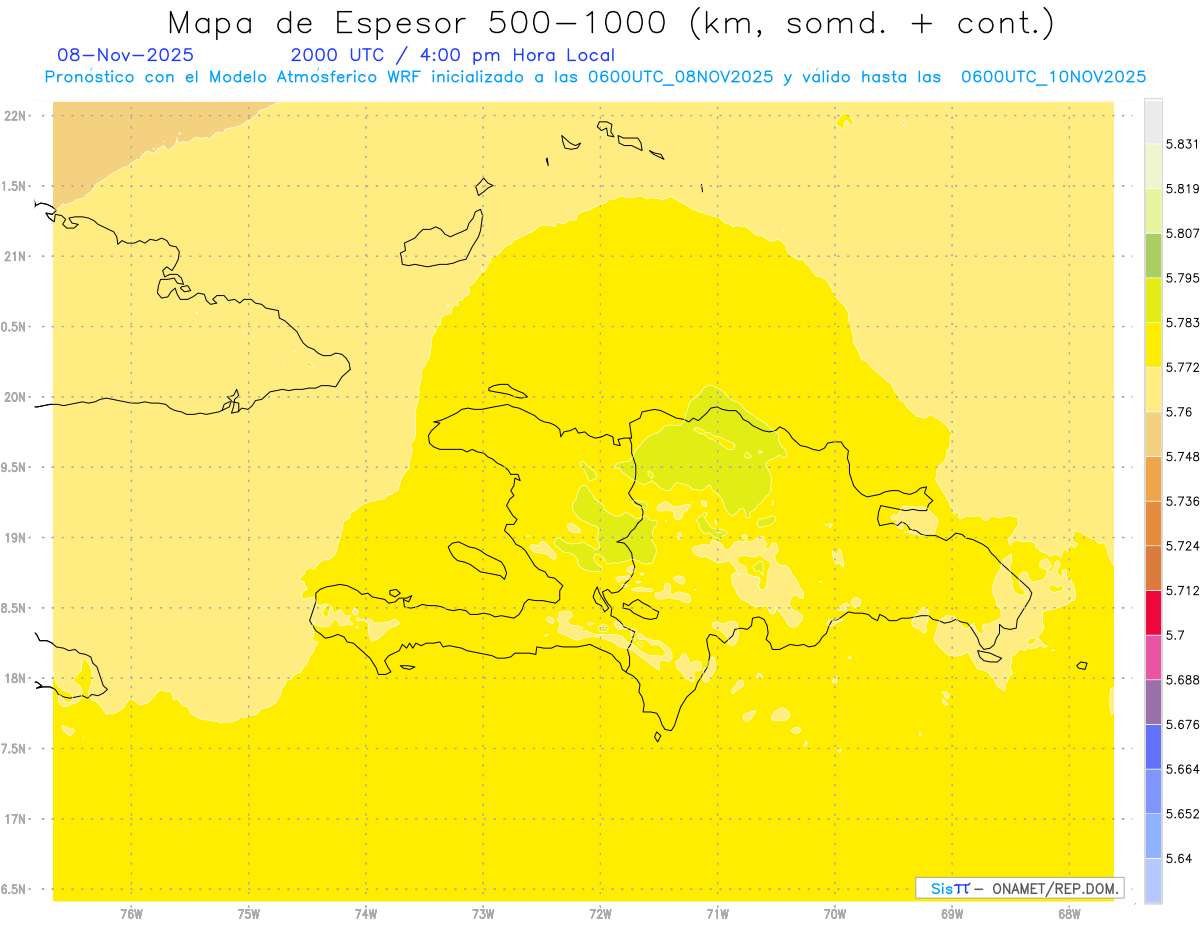This screenshot has height=927, width=1200.
Task: Click the "76W" longitude label
Action: [x=131, y=913]
